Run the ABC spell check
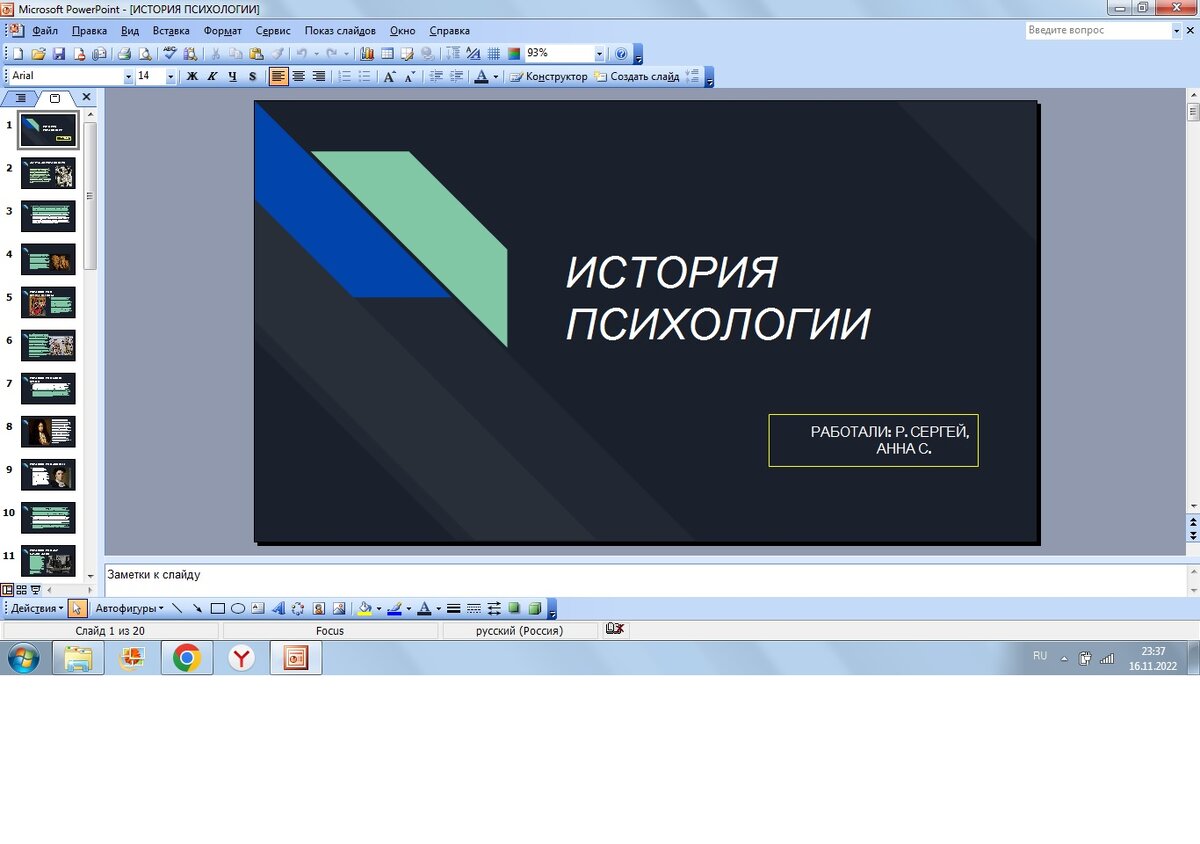Screen dimensions: 1200x844 [x=170, y=54]
